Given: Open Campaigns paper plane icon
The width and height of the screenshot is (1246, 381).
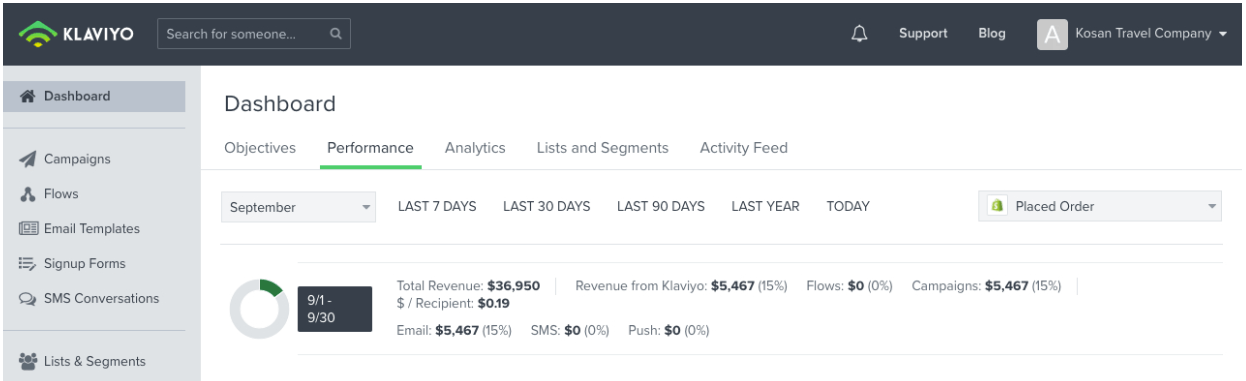Looking at the screenshot, I should 28,159.
